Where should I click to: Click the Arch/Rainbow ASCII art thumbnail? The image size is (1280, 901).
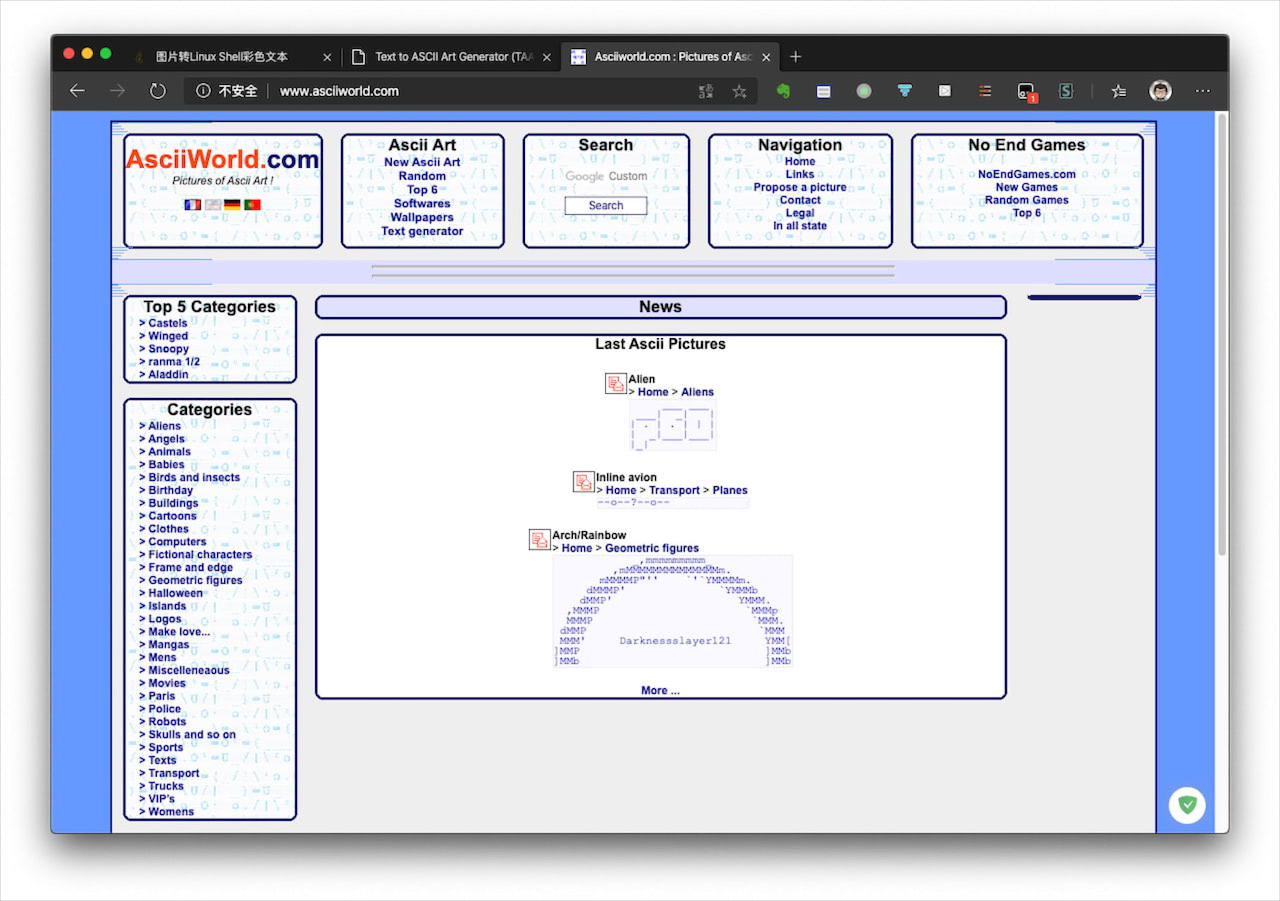pyautogui.click(x=672, y=611)
